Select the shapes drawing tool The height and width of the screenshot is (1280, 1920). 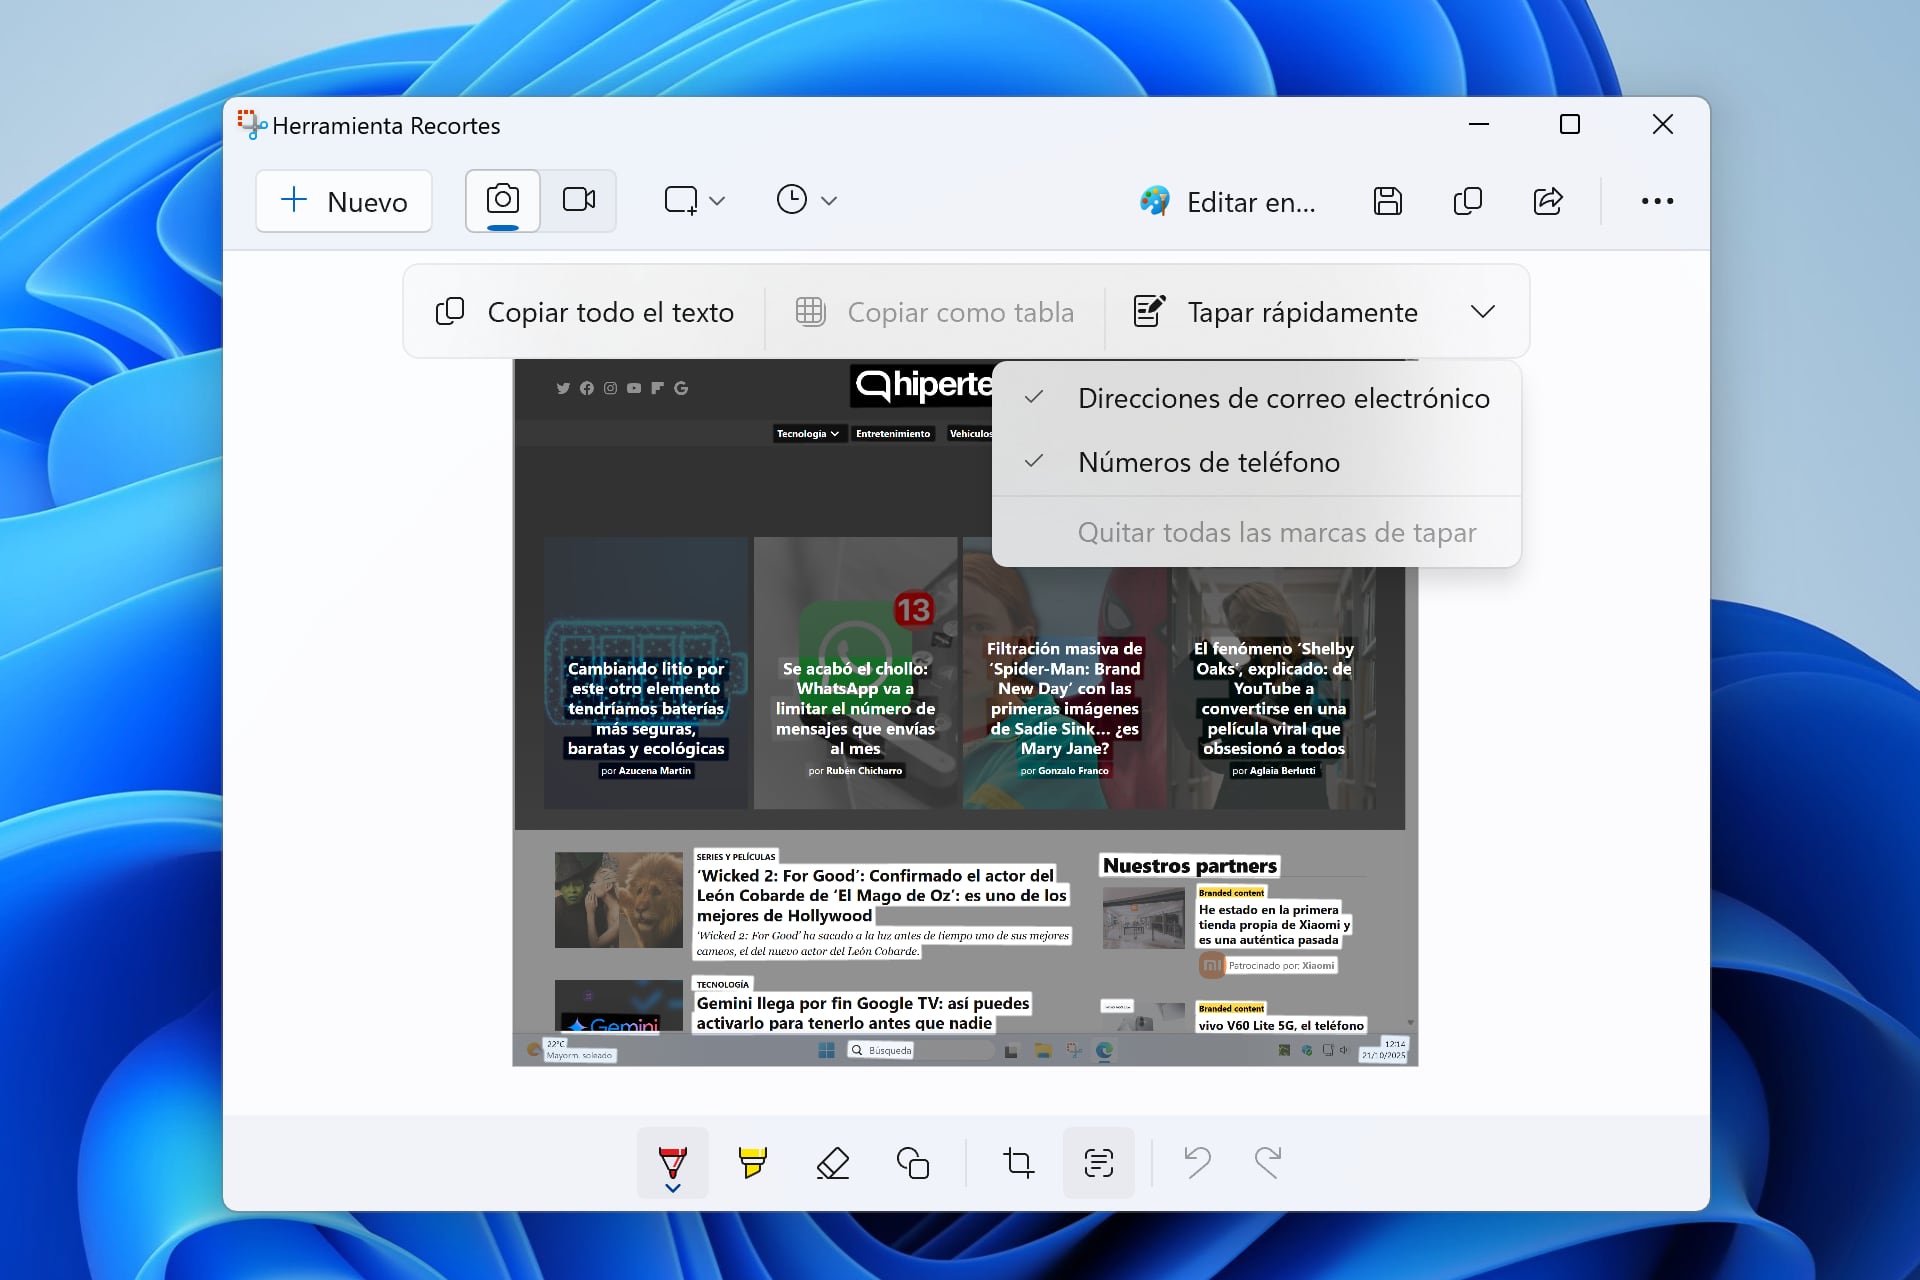(x=912, y=1162)
